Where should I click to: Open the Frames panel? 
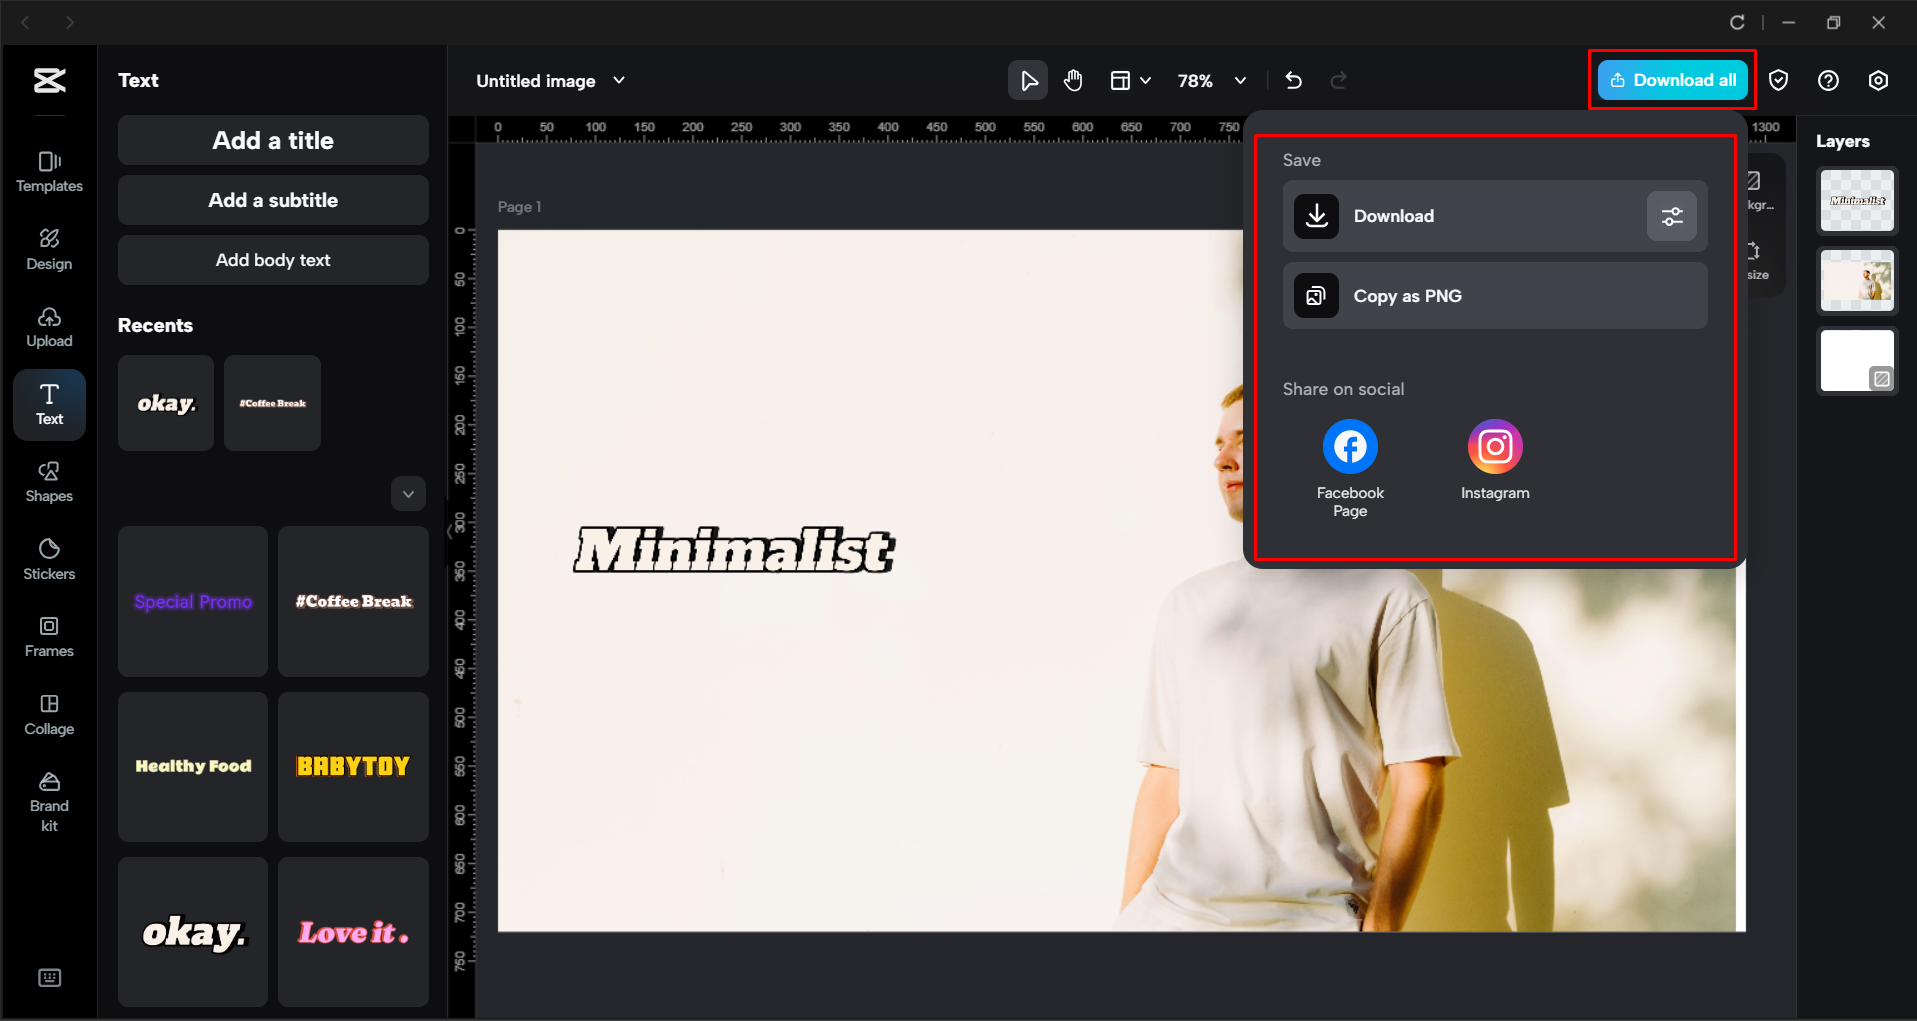48,636
